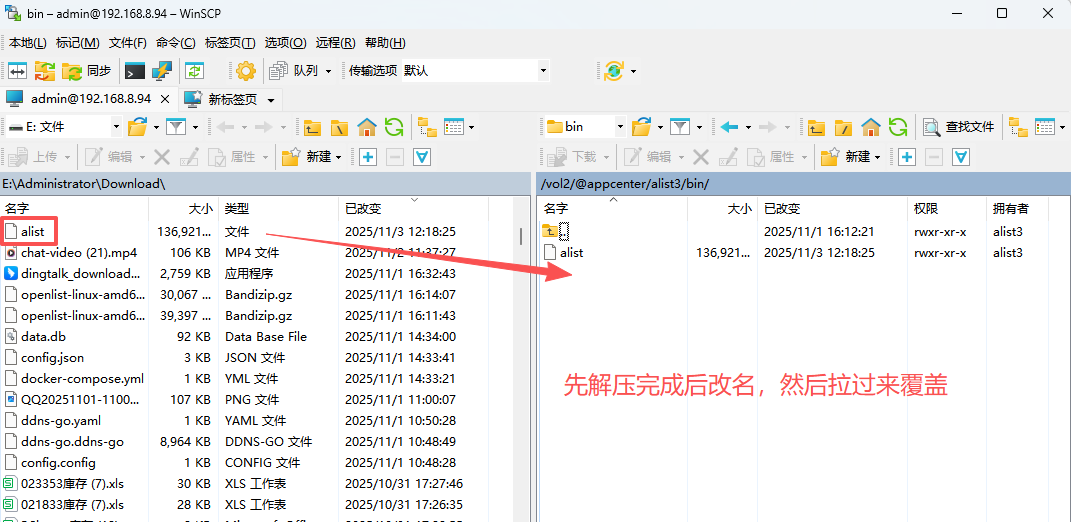1071x522 pixels.
Task: Open the 文件(F) menu
Action: tap(128, 42)
